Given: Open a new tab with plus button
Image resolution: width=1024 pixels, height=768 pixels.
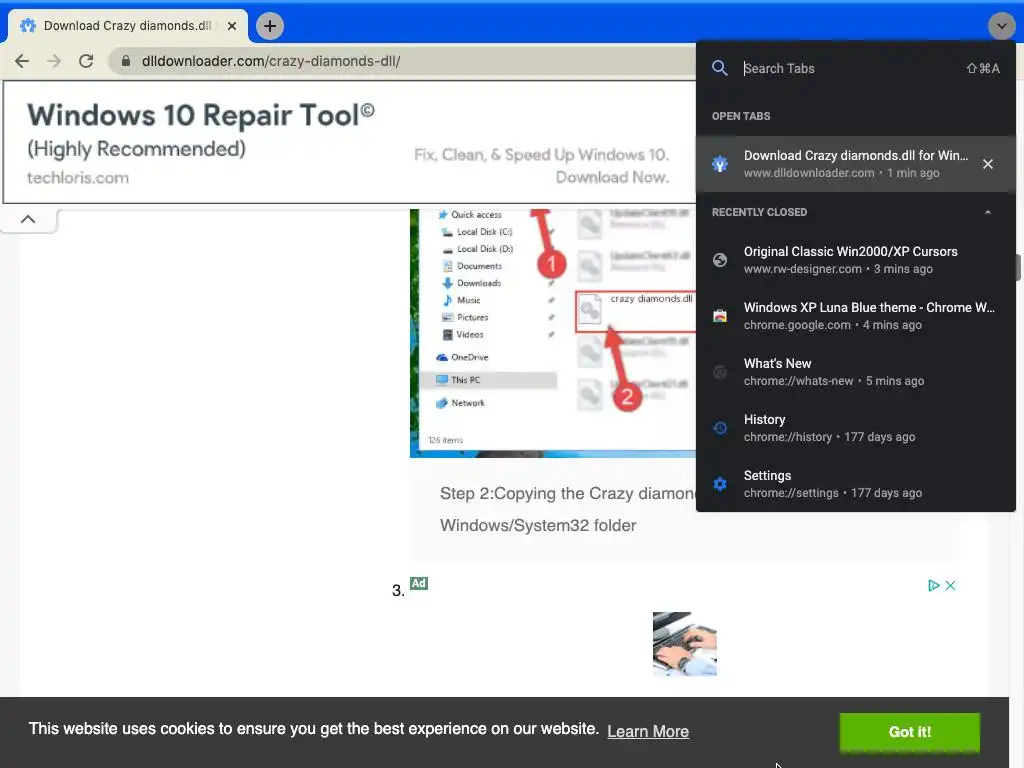Looking at the screenshot, I should [x=270, y=26].
